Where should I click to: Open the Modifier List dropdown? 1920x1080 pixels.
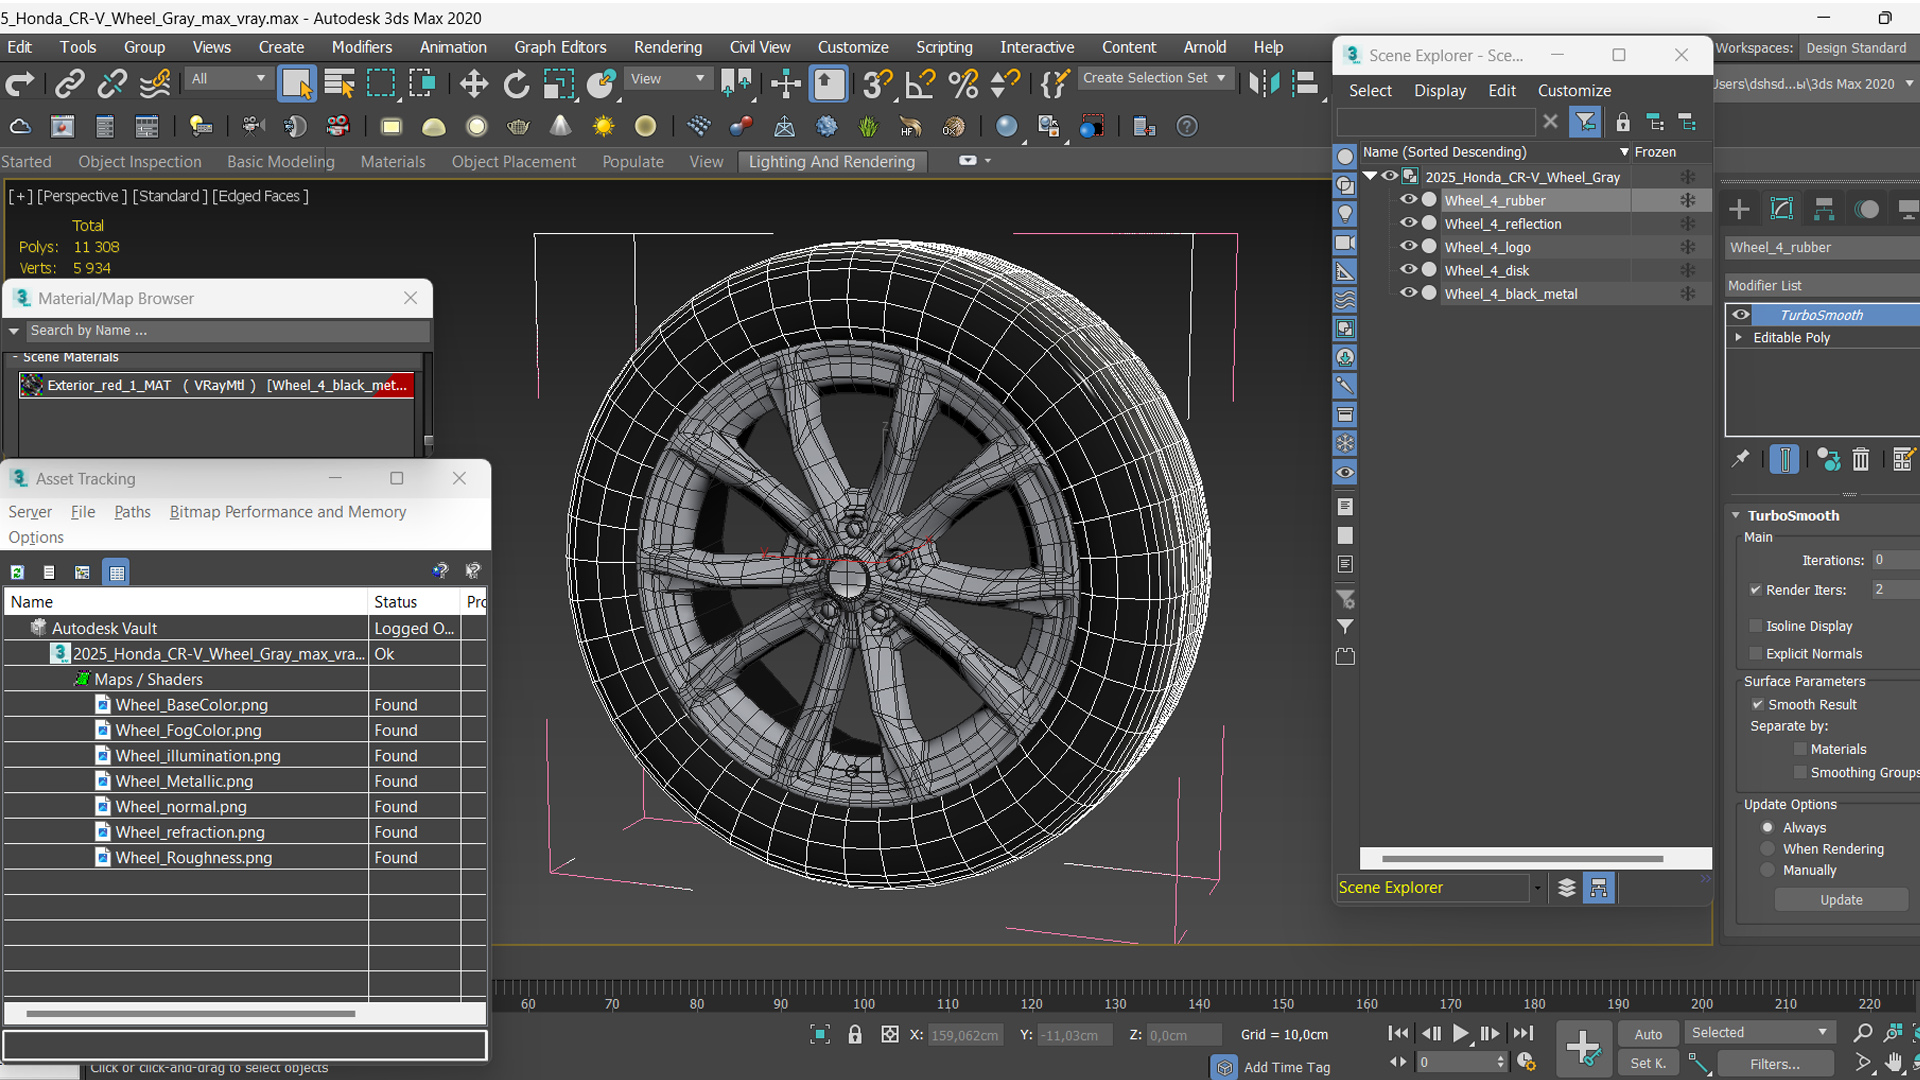tap(1822, 286)
